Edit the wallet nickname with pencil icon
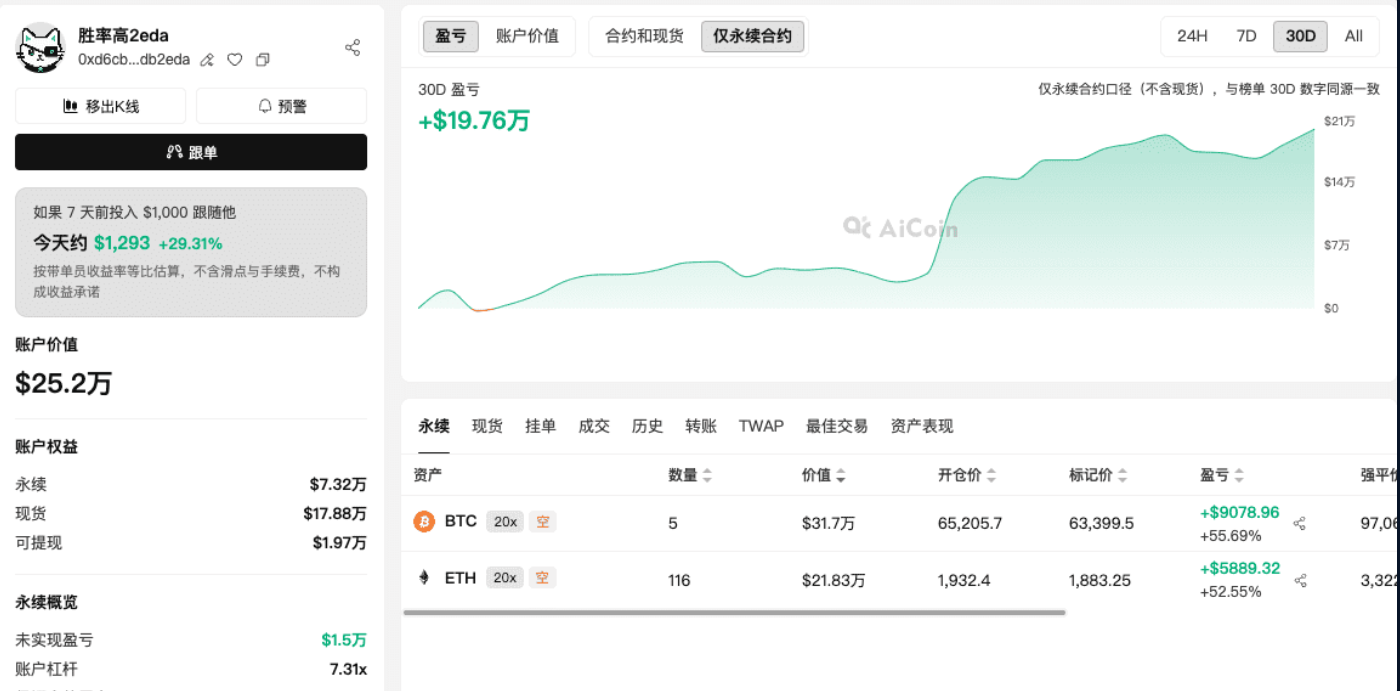This screenshot has height=691, width=1400. point(207,60)
